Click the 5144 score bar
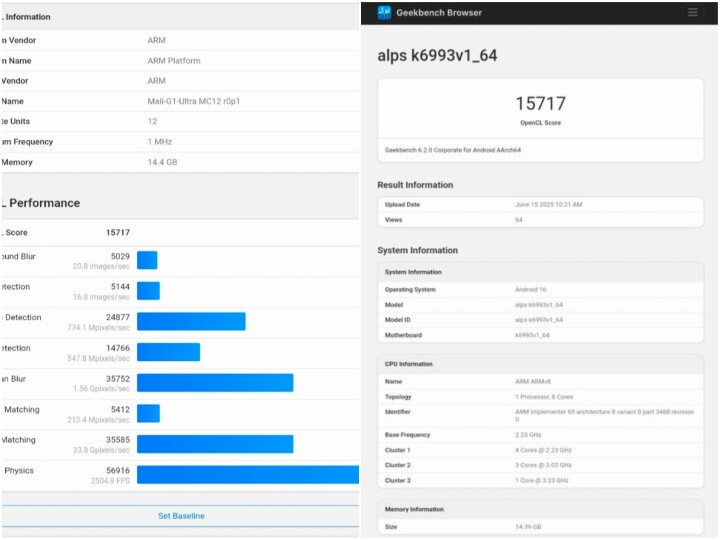 click(x=148, y=291)
